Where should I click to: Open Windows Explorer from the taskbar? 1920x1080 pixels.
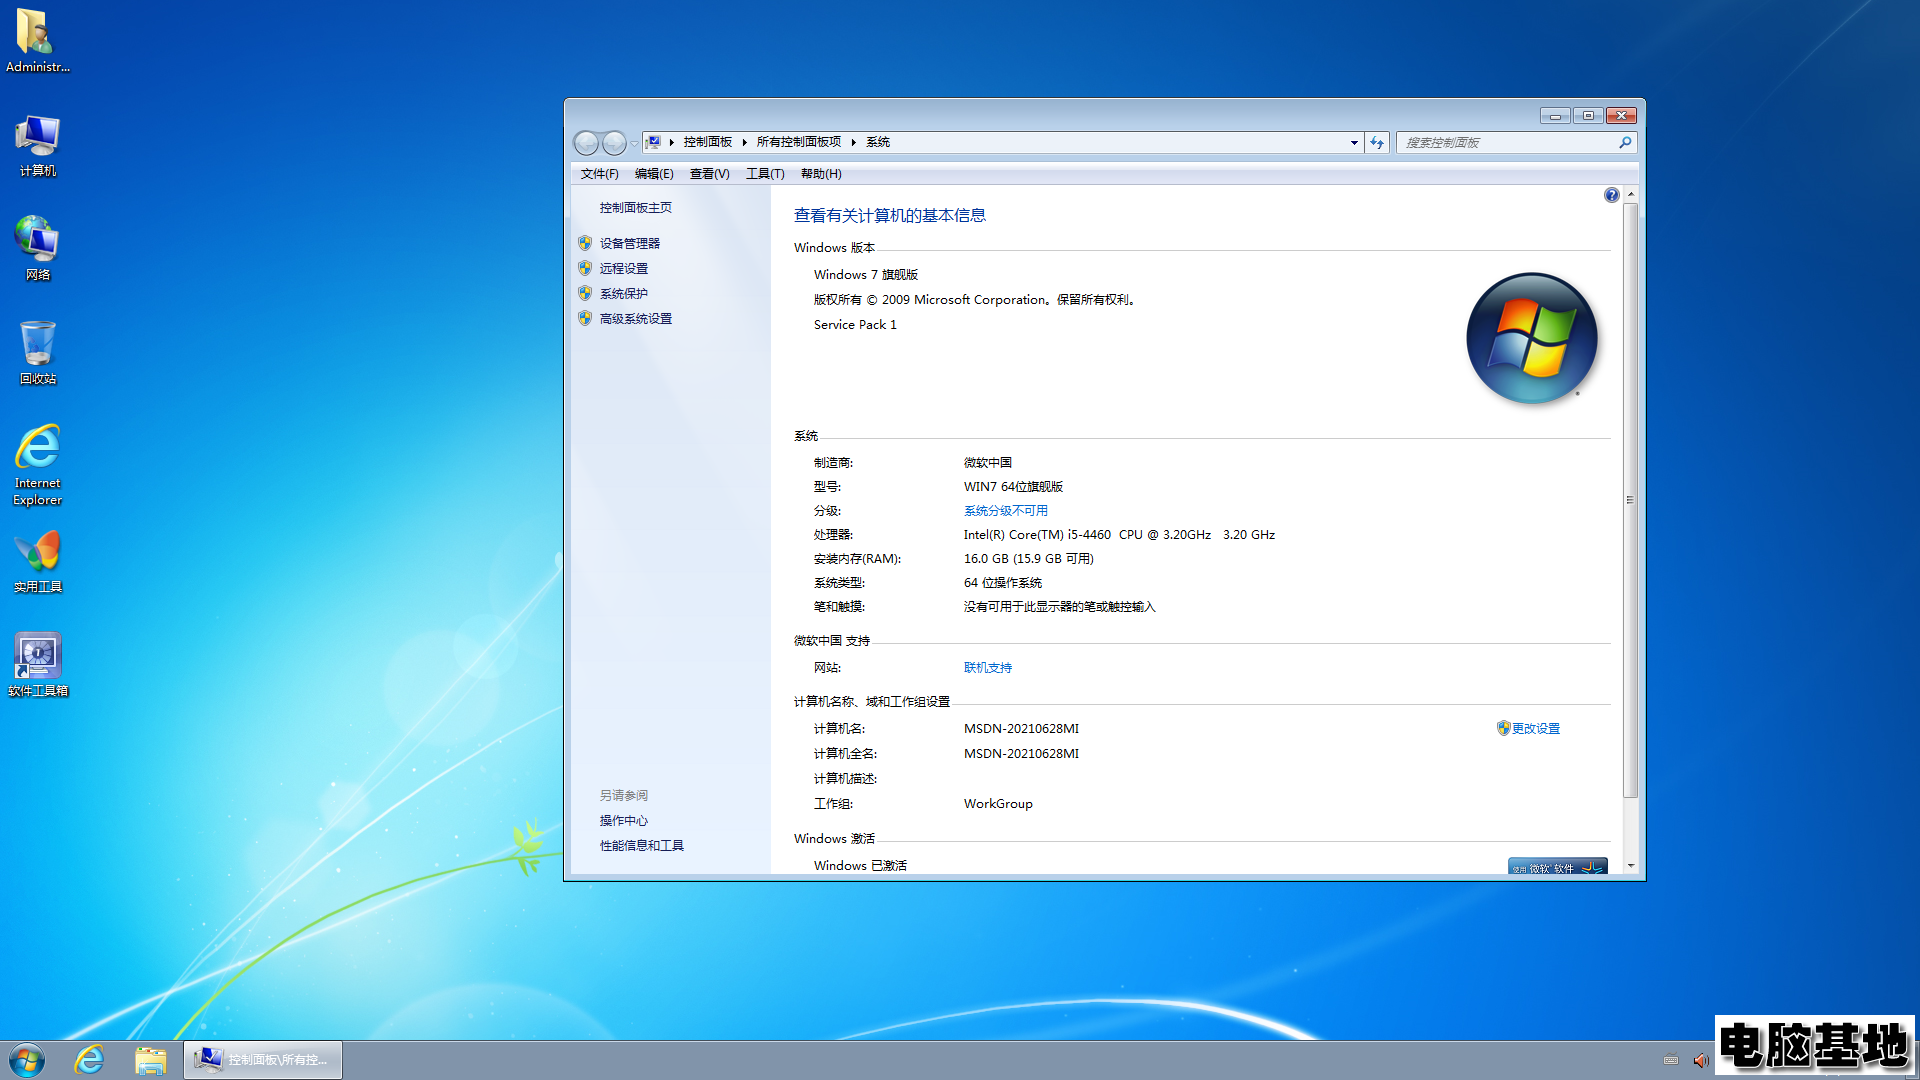pyautogui.click(x=150, y=1060)
